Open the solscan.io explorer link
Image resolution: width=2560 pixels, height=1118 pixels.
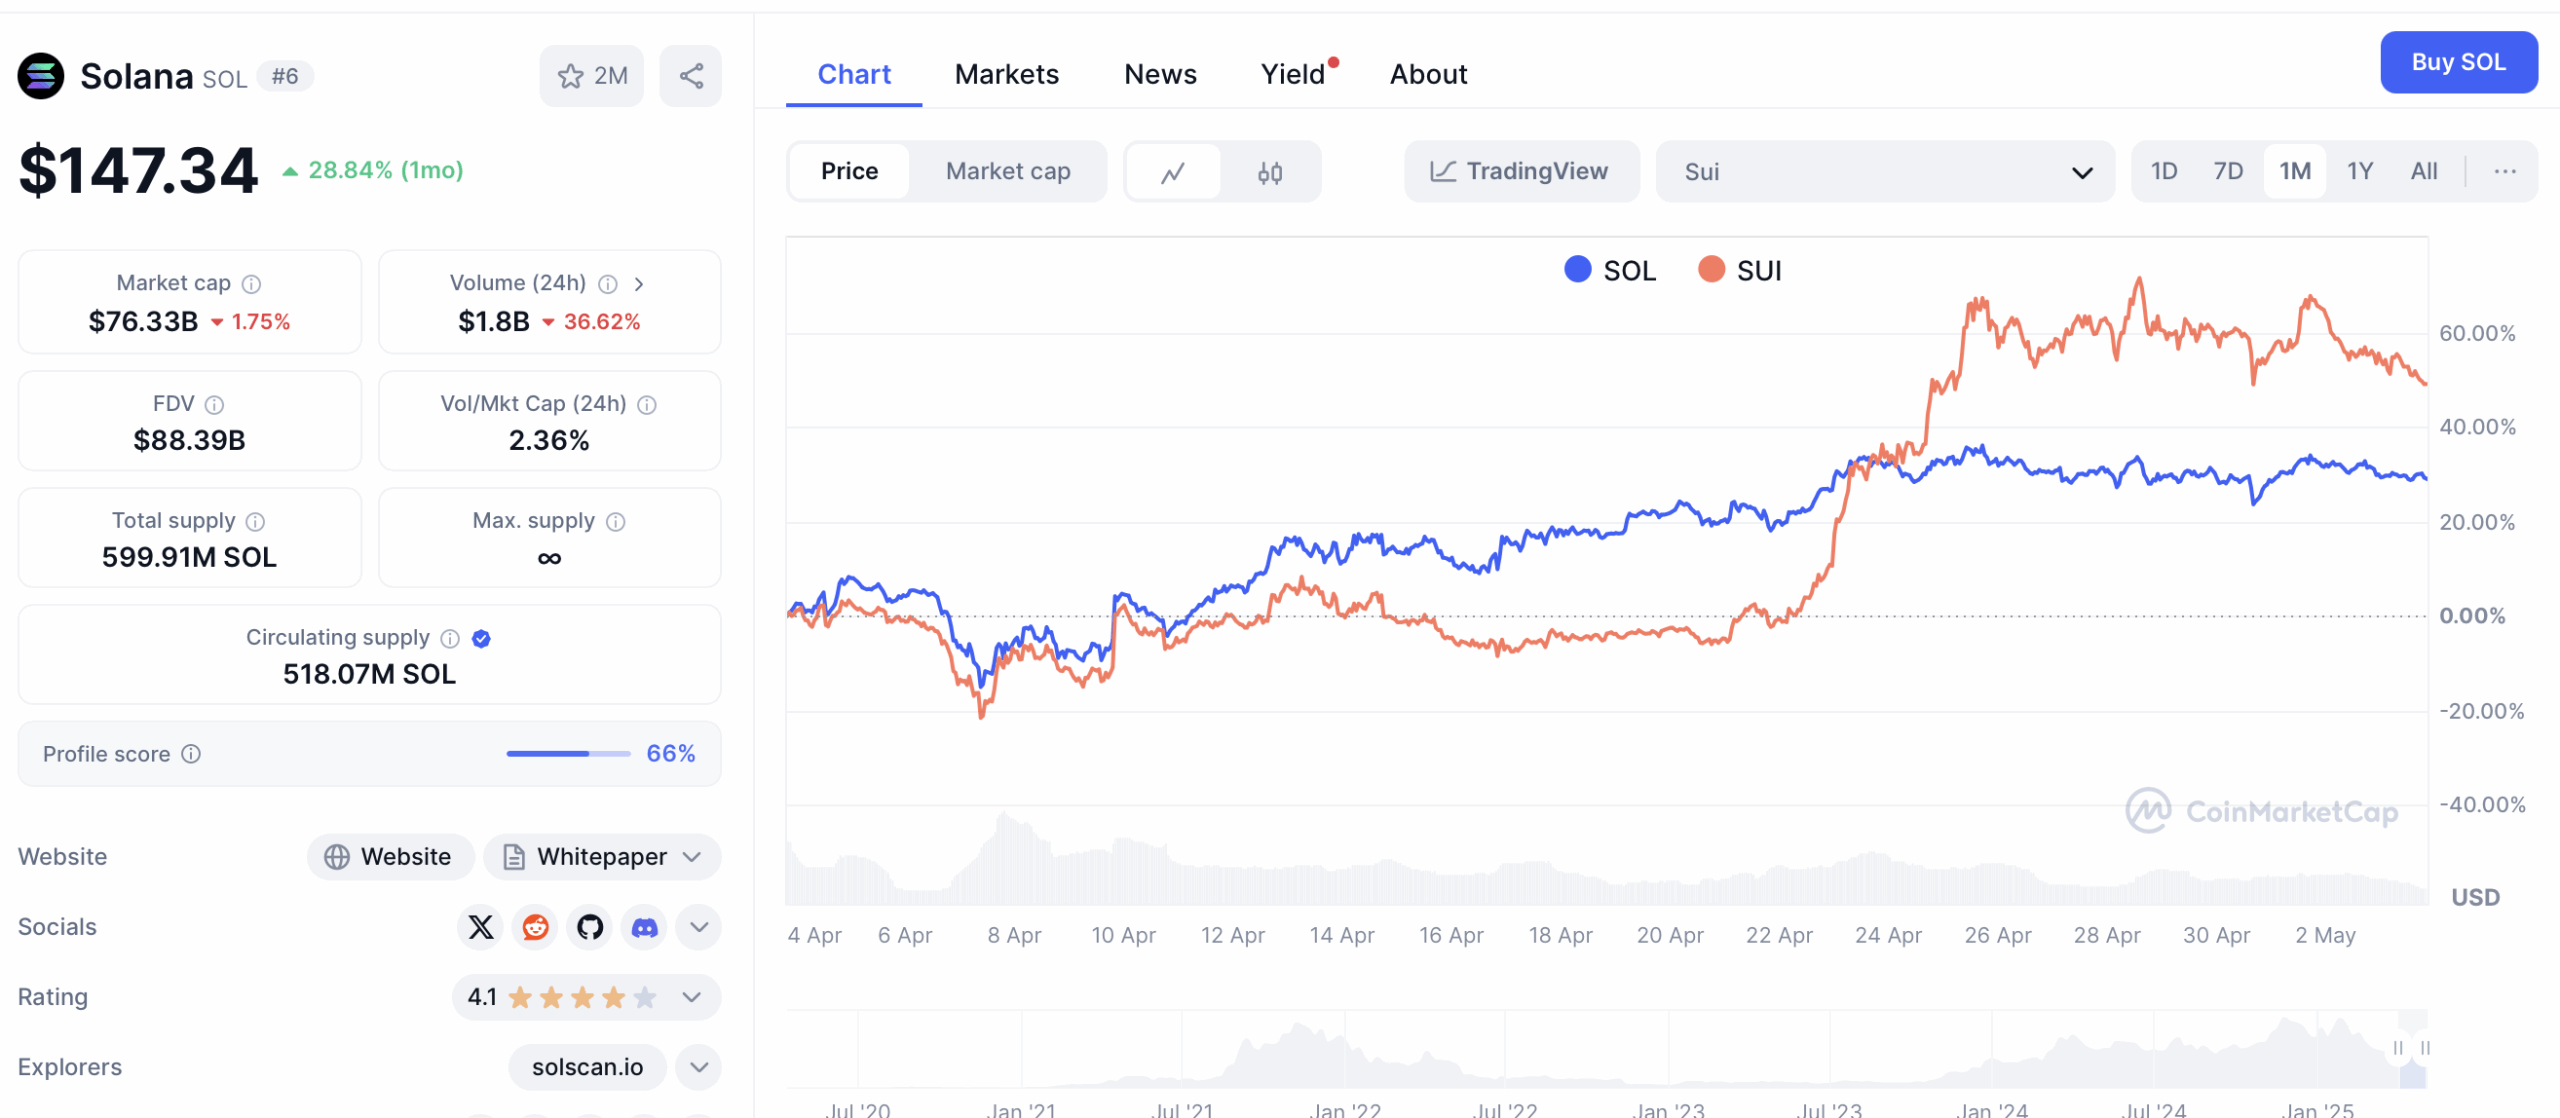pyautogui.click(x=587, y=1067)
